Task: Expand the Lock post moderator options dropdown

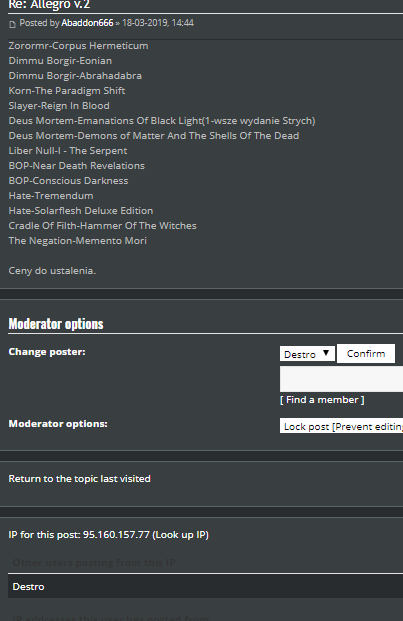Action: pos(341,426)
